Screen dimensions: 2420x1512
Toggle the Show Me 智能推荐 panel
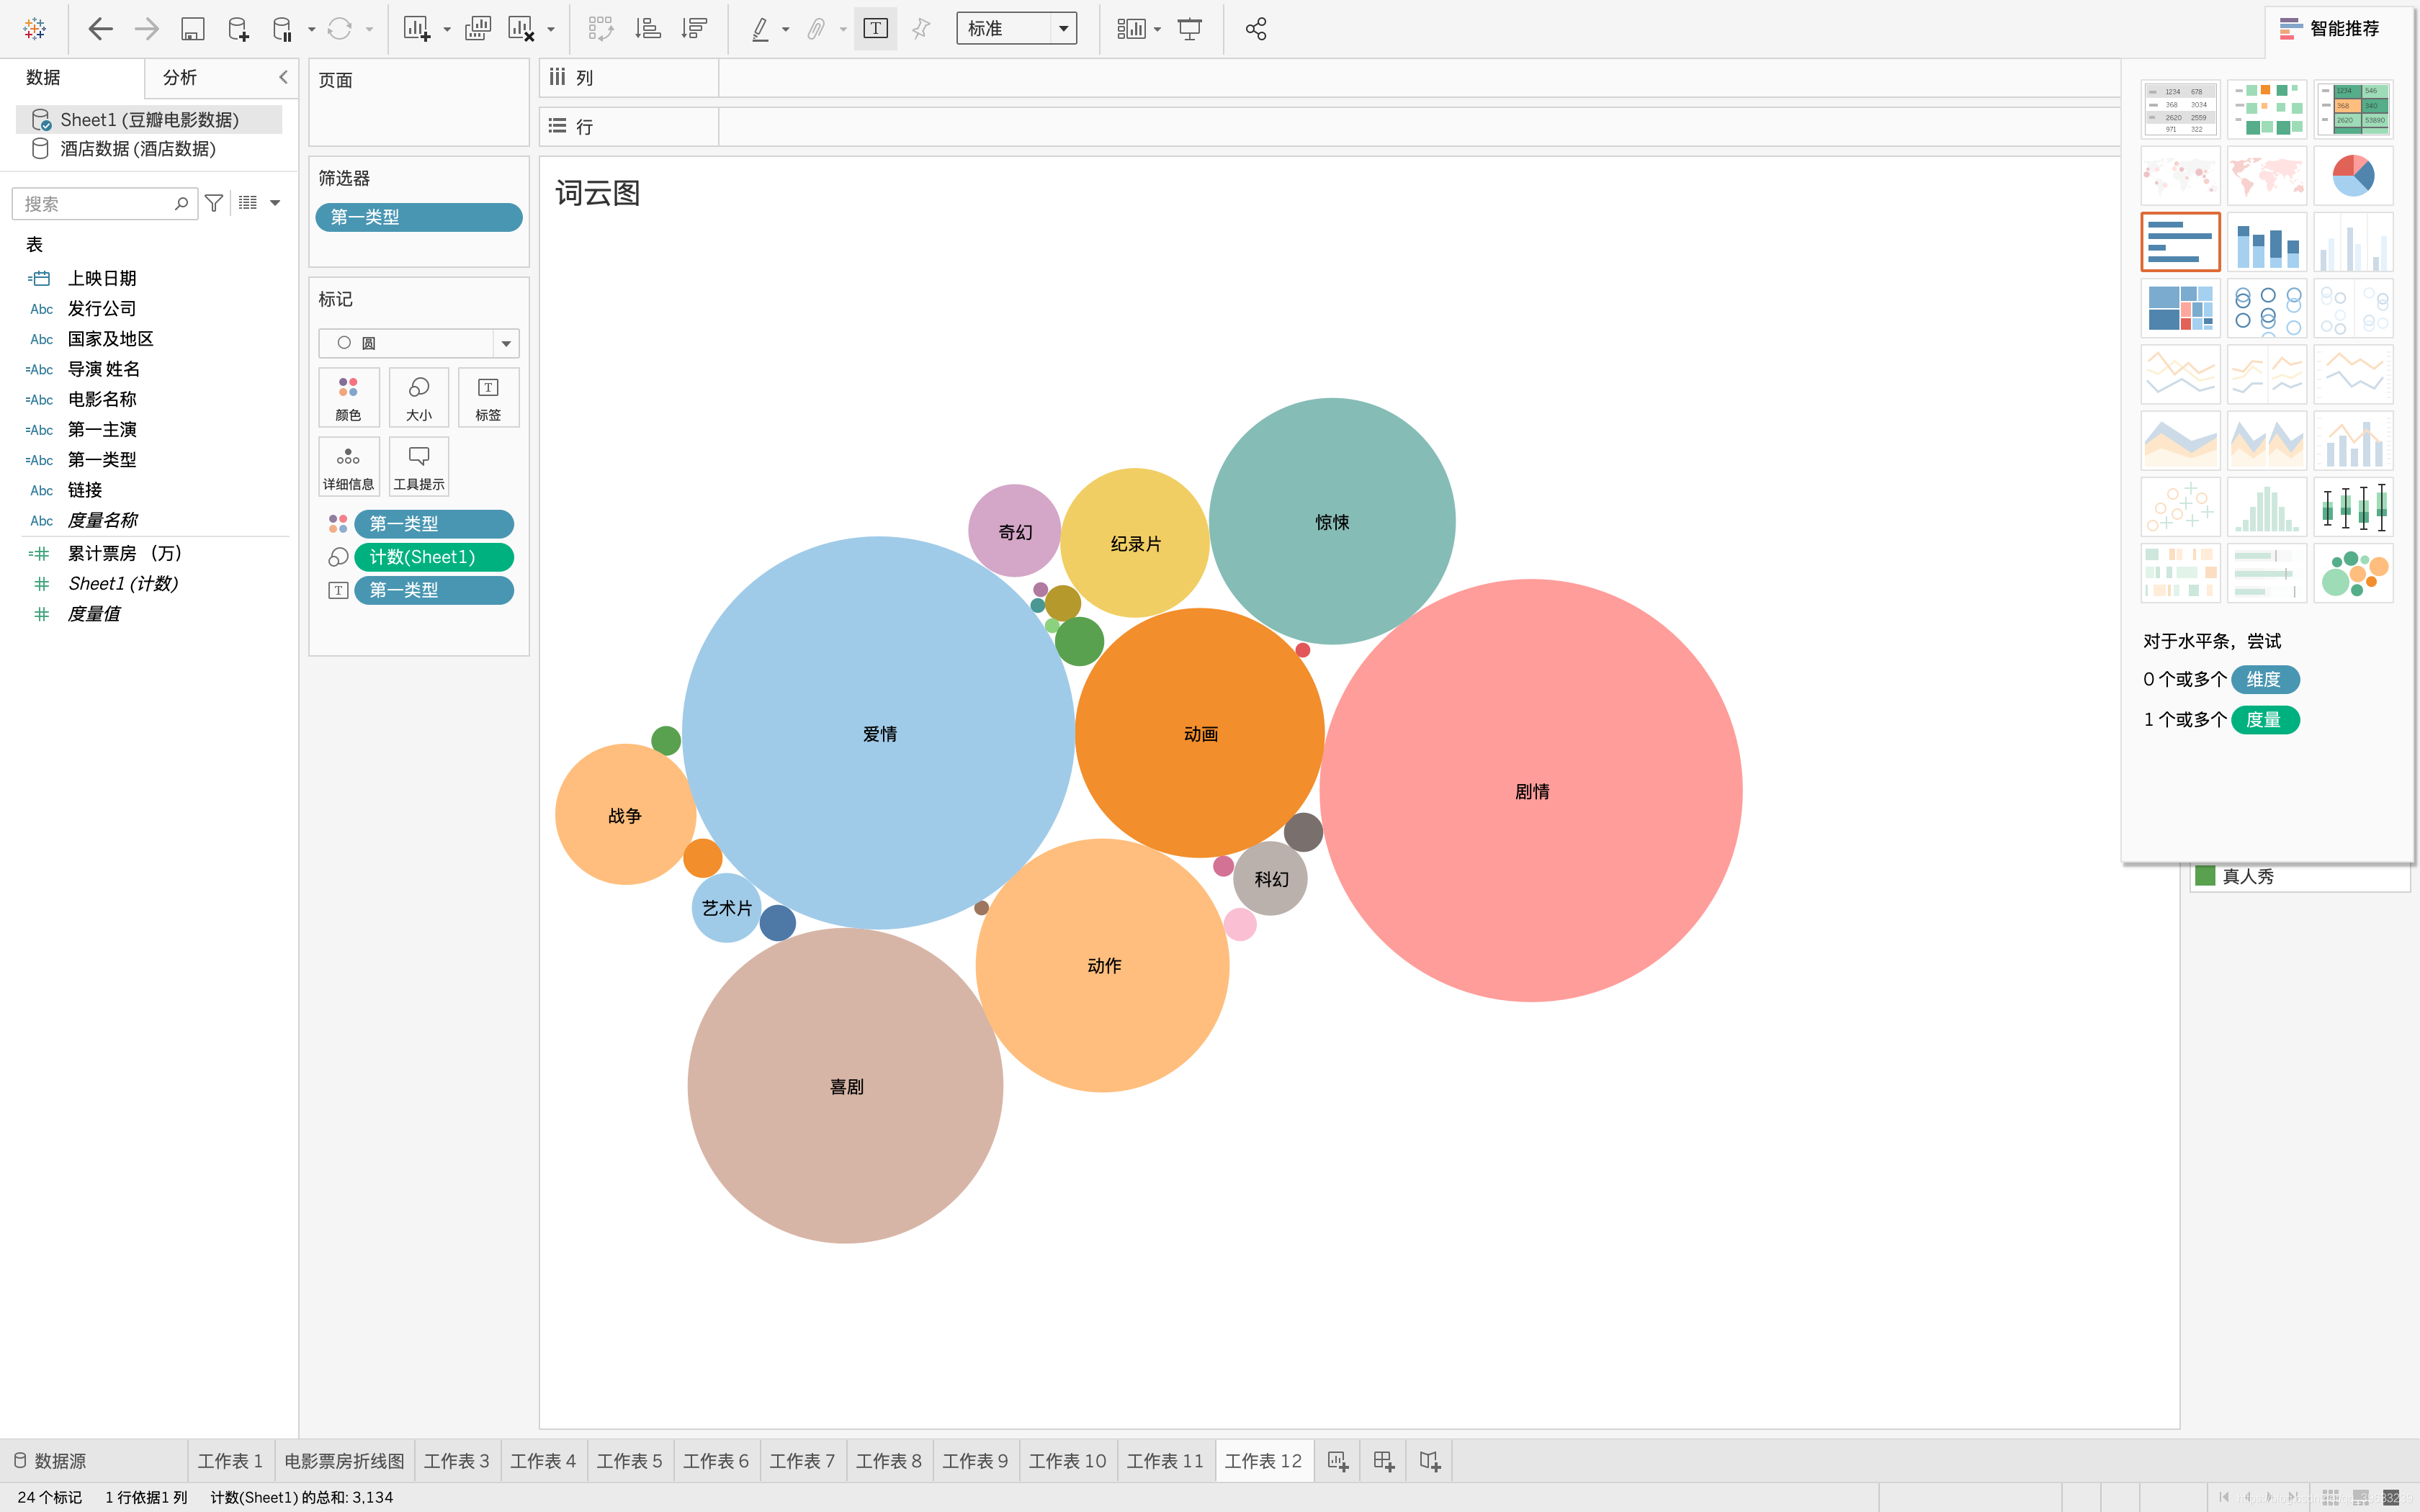point(2329,29)
